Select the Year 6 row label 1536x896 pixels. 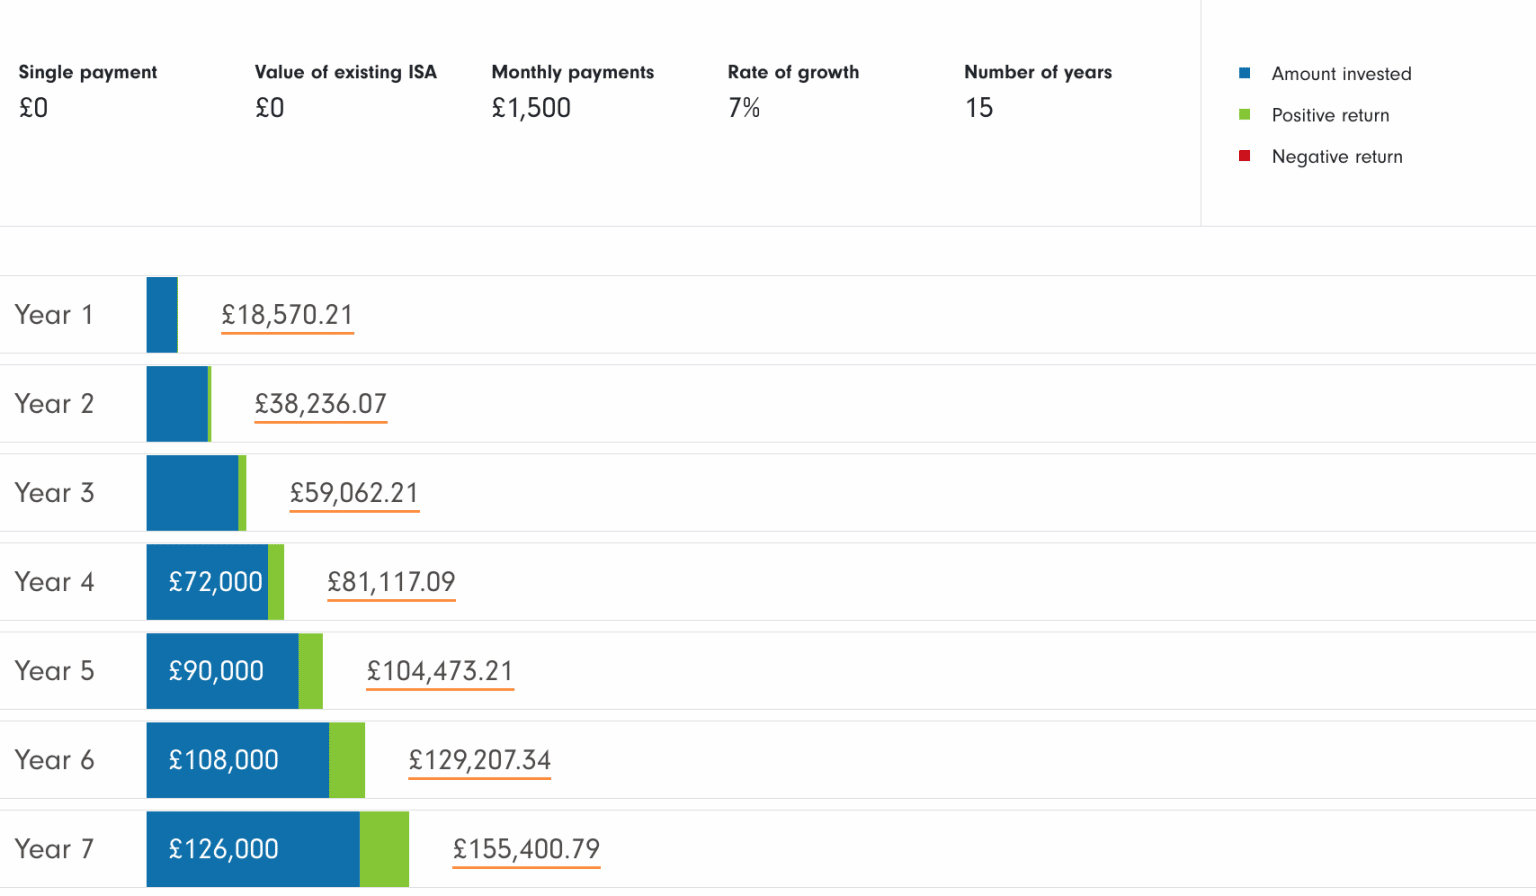point(55,760)
